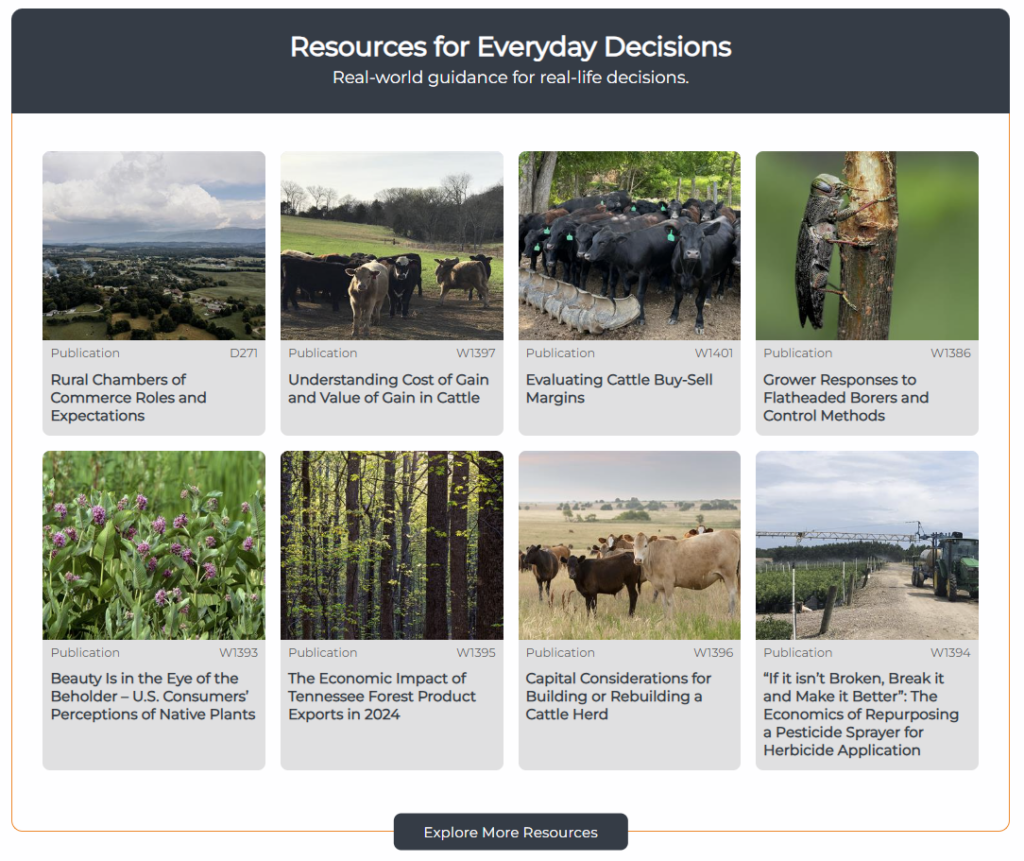
Task: Open the calves in pasture thumbnail for W1397
Action: 392,246
